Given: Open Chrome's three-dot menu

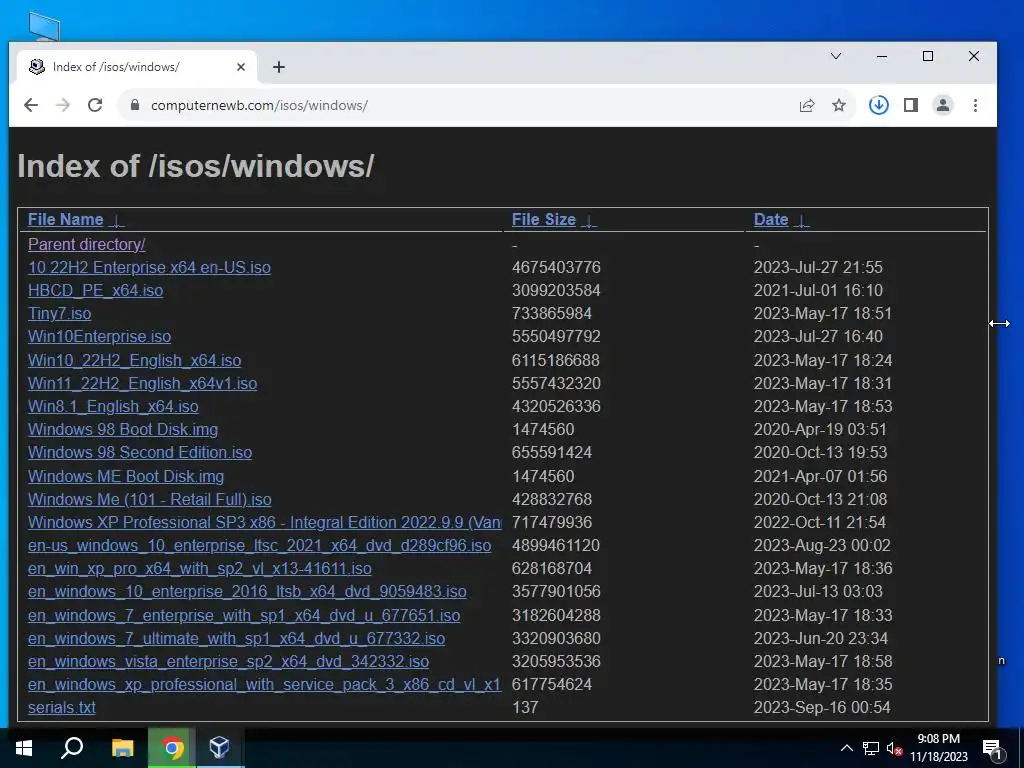Looking at the screenshot, I should [975, 105].
